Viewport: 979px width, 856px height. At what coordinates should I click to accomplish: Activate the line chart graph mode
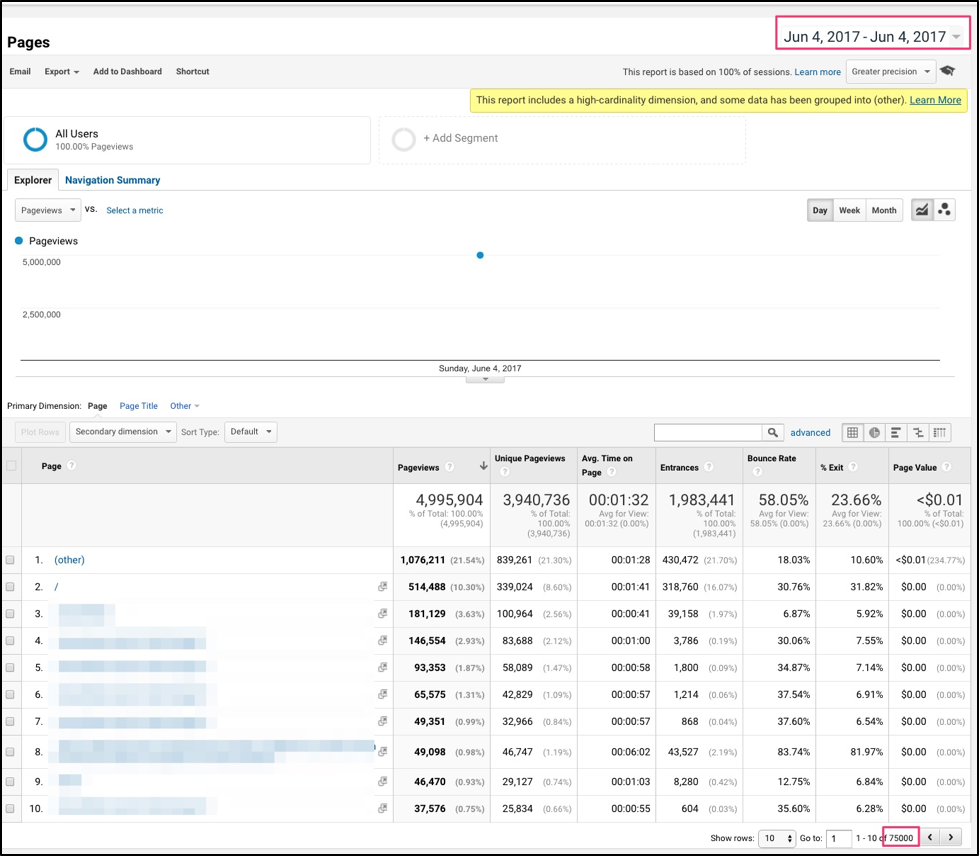pos(922,210)
